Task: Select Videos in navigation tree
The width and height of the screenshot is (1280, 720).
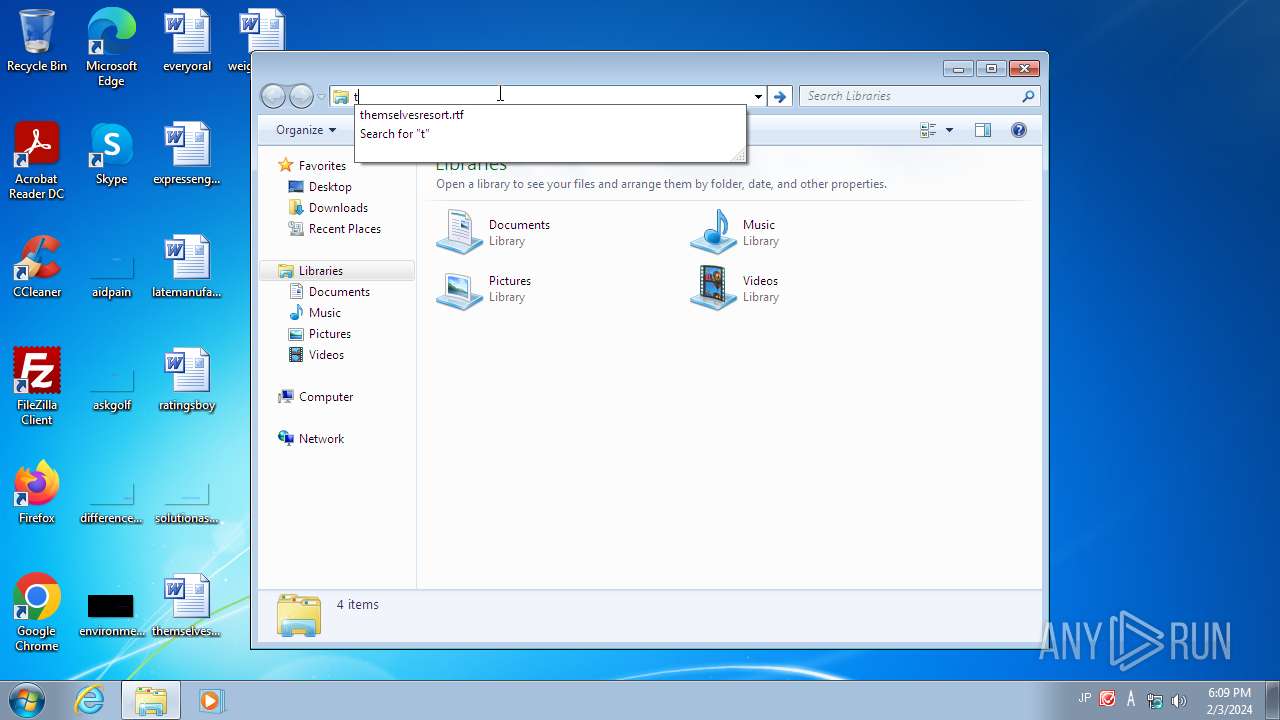Action: pos(326,355)
